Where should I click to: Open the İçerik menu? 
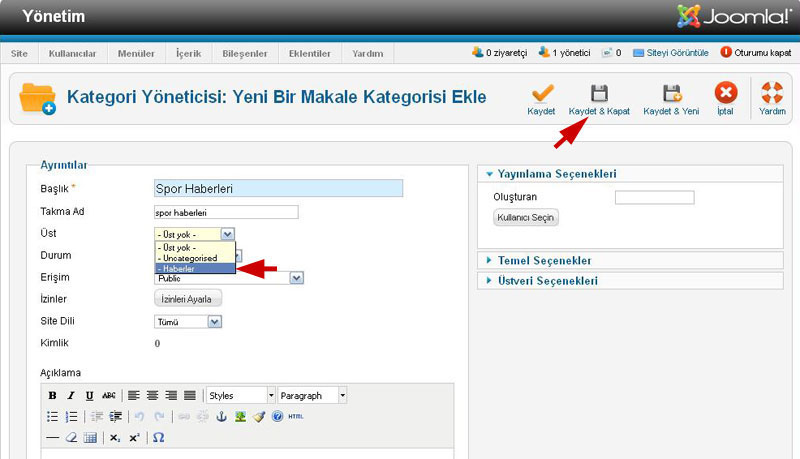point(189,54)
